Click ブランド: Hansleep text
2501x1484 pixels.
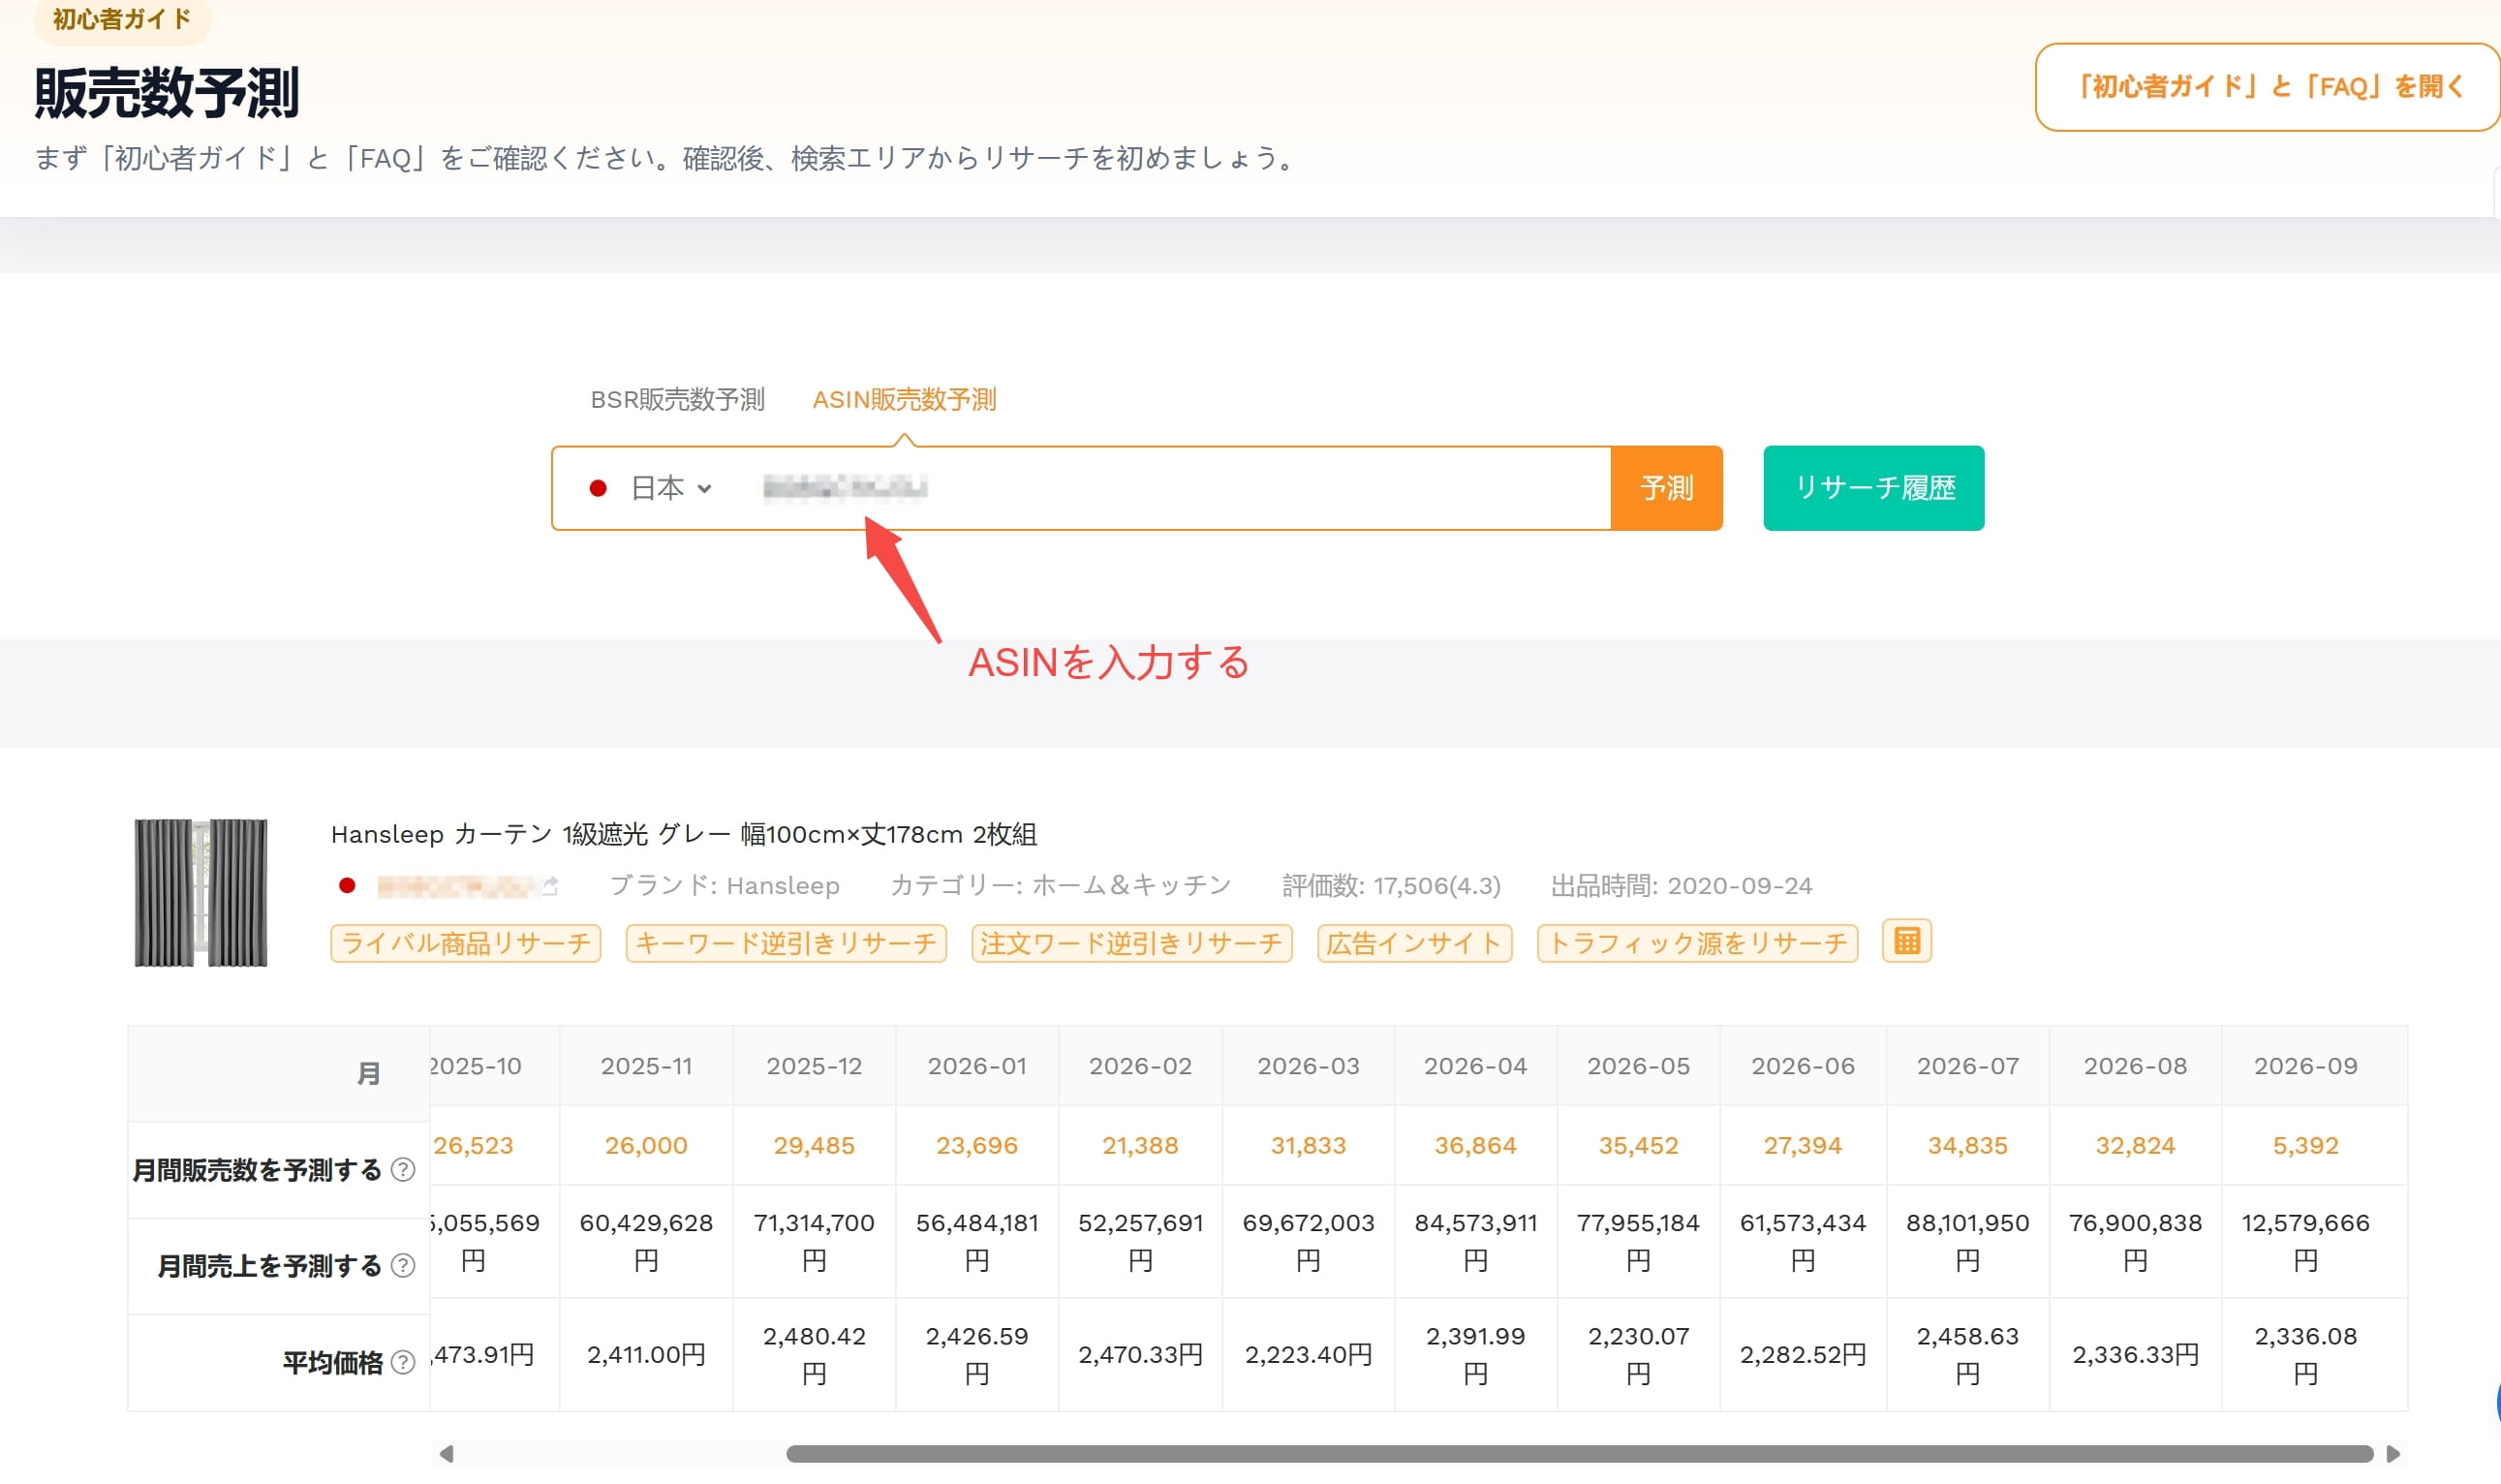pos(724,885)
